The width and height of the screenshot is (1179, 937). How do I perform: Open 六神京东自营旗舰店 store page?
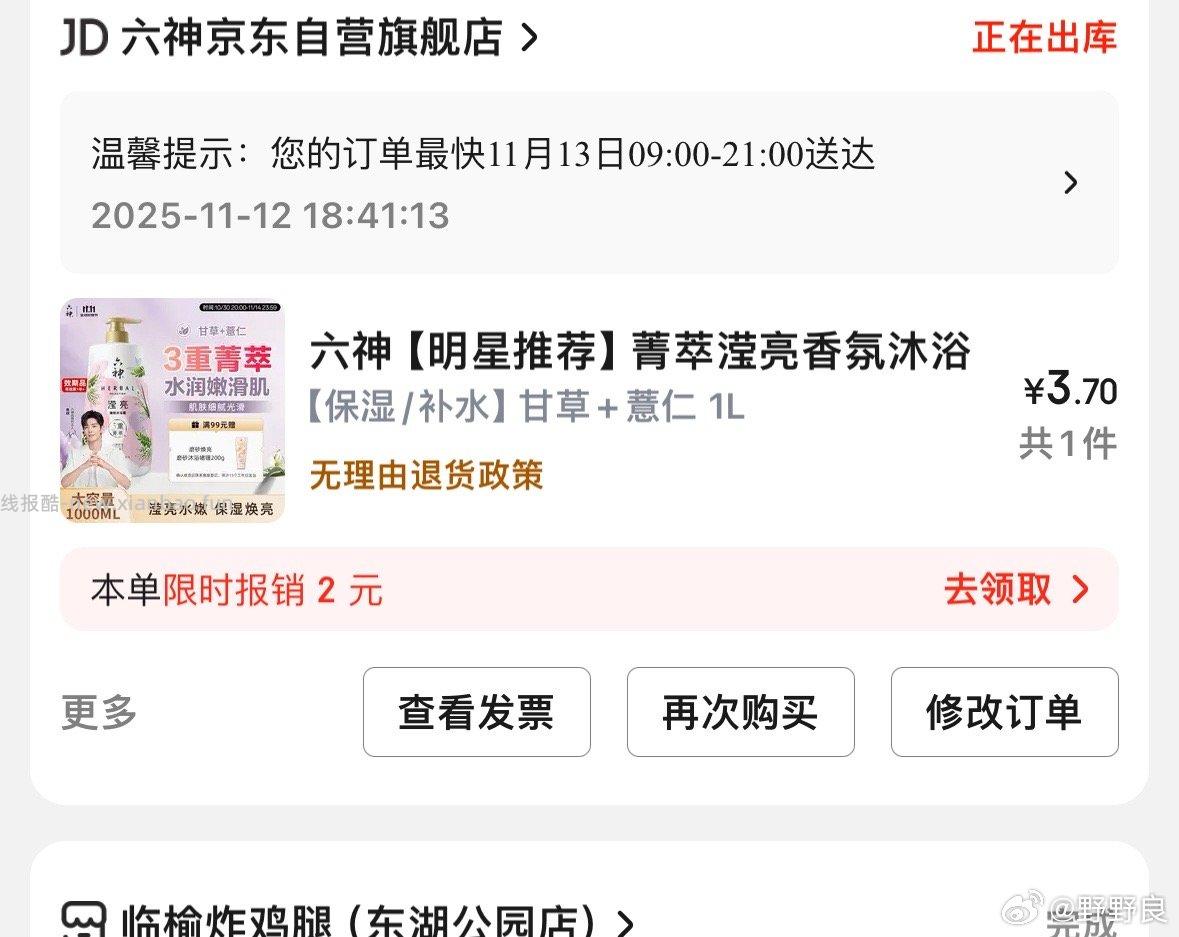tap(311, 37)
